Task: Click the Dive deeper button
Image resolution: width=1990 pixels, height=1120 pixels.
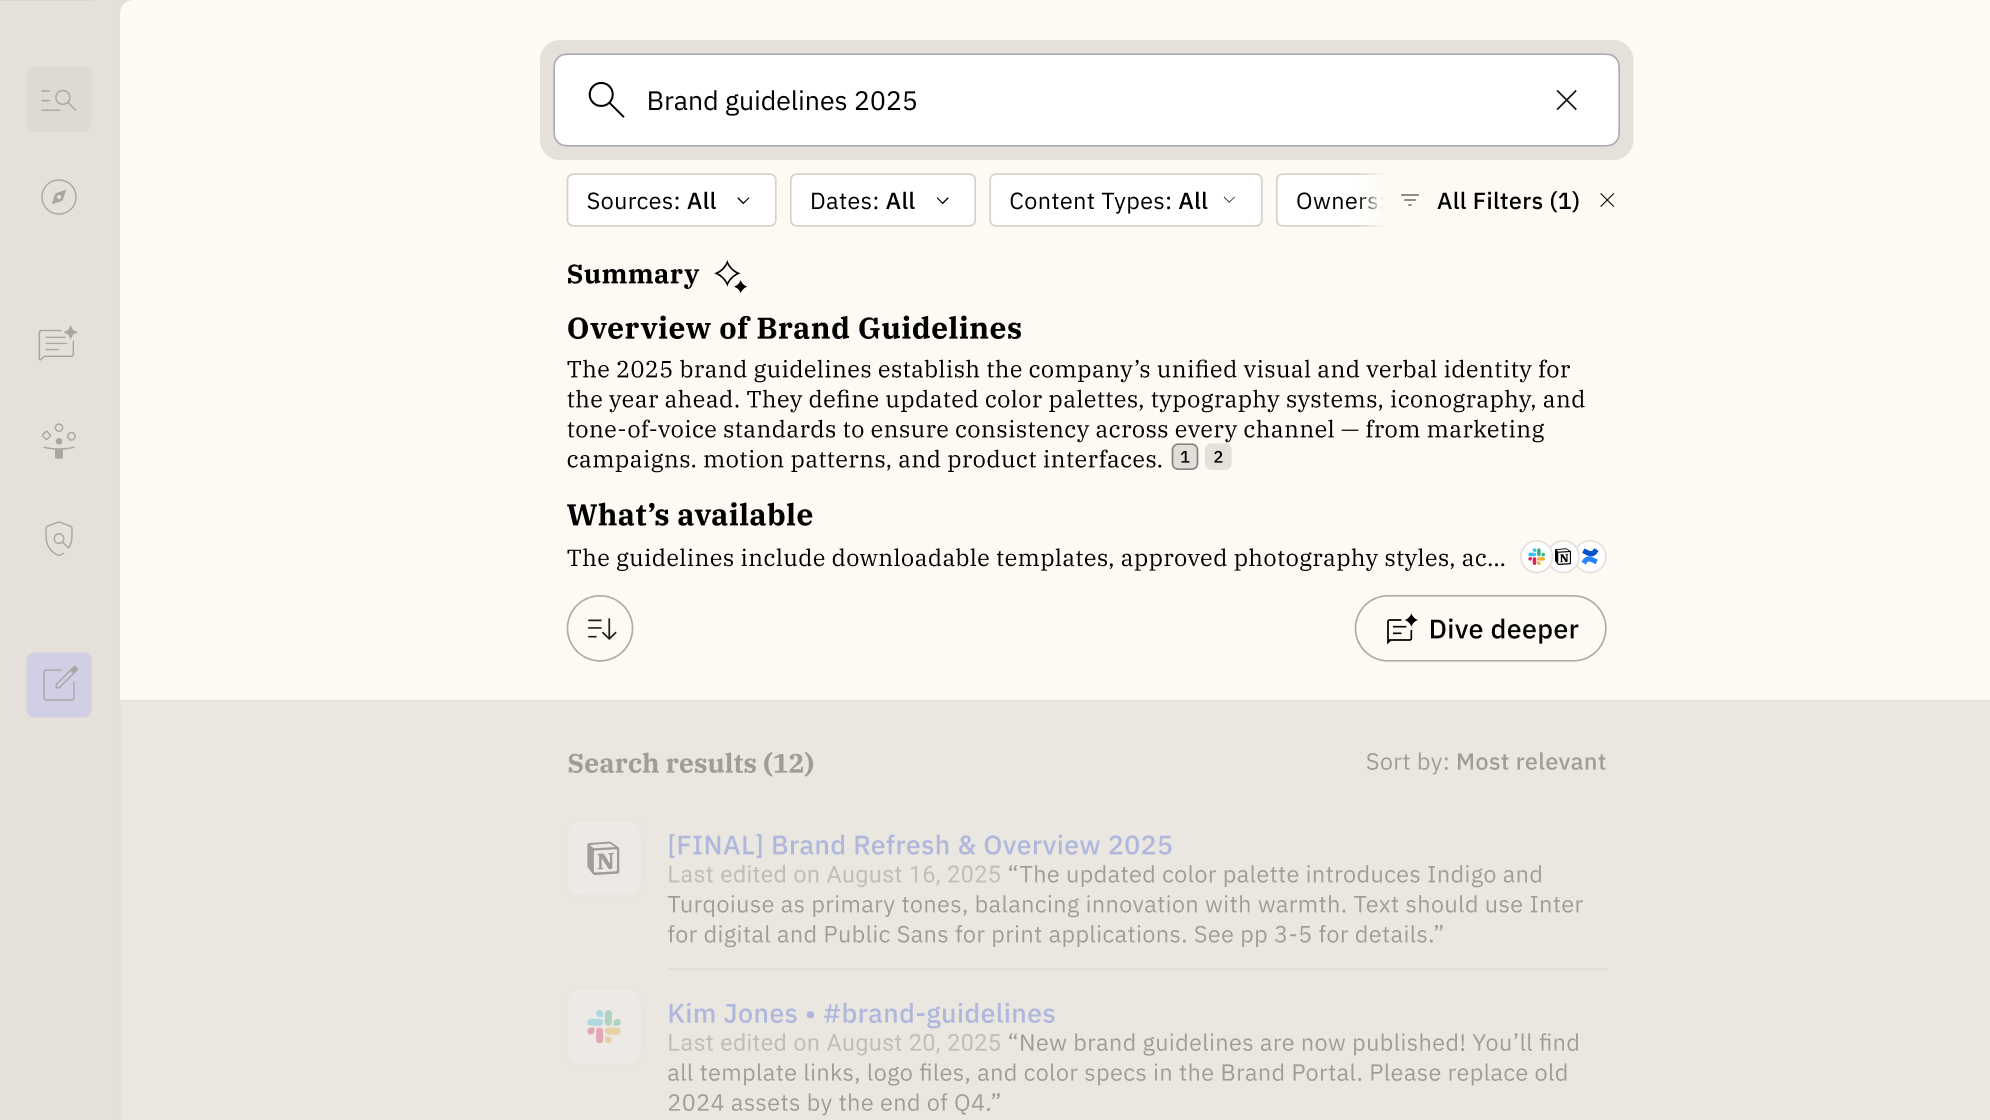Action: 1480,628
